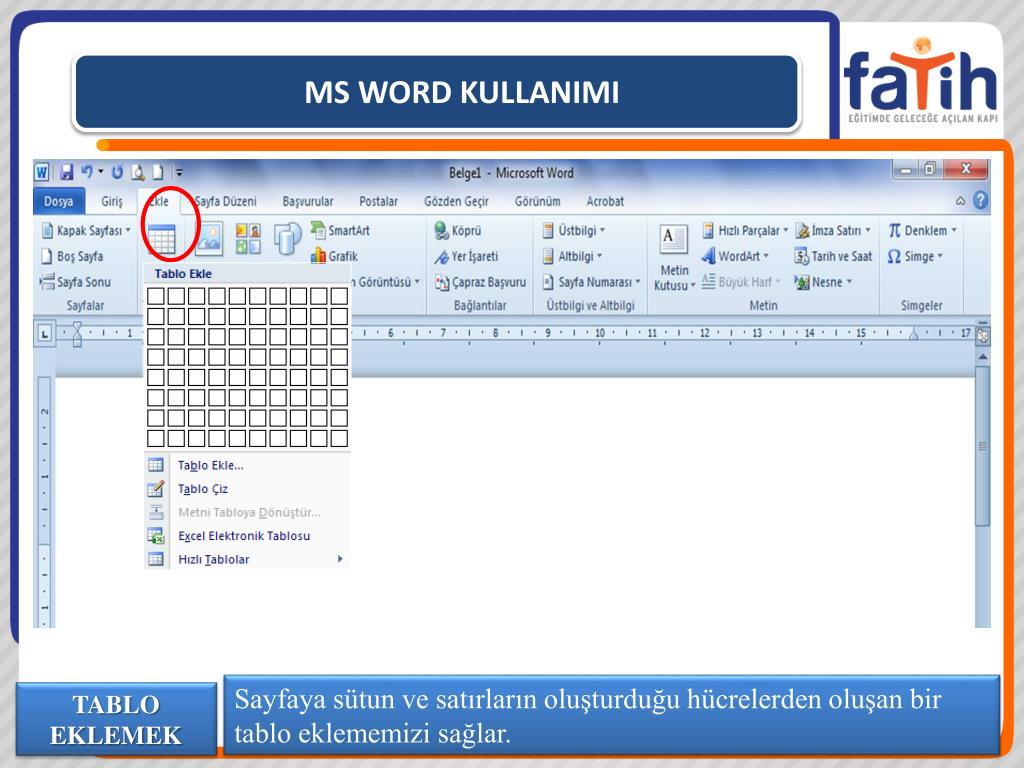
Task: Click the Redo icon in quick access toolbar
Action: pyautogui.click(x=118, y=172)
